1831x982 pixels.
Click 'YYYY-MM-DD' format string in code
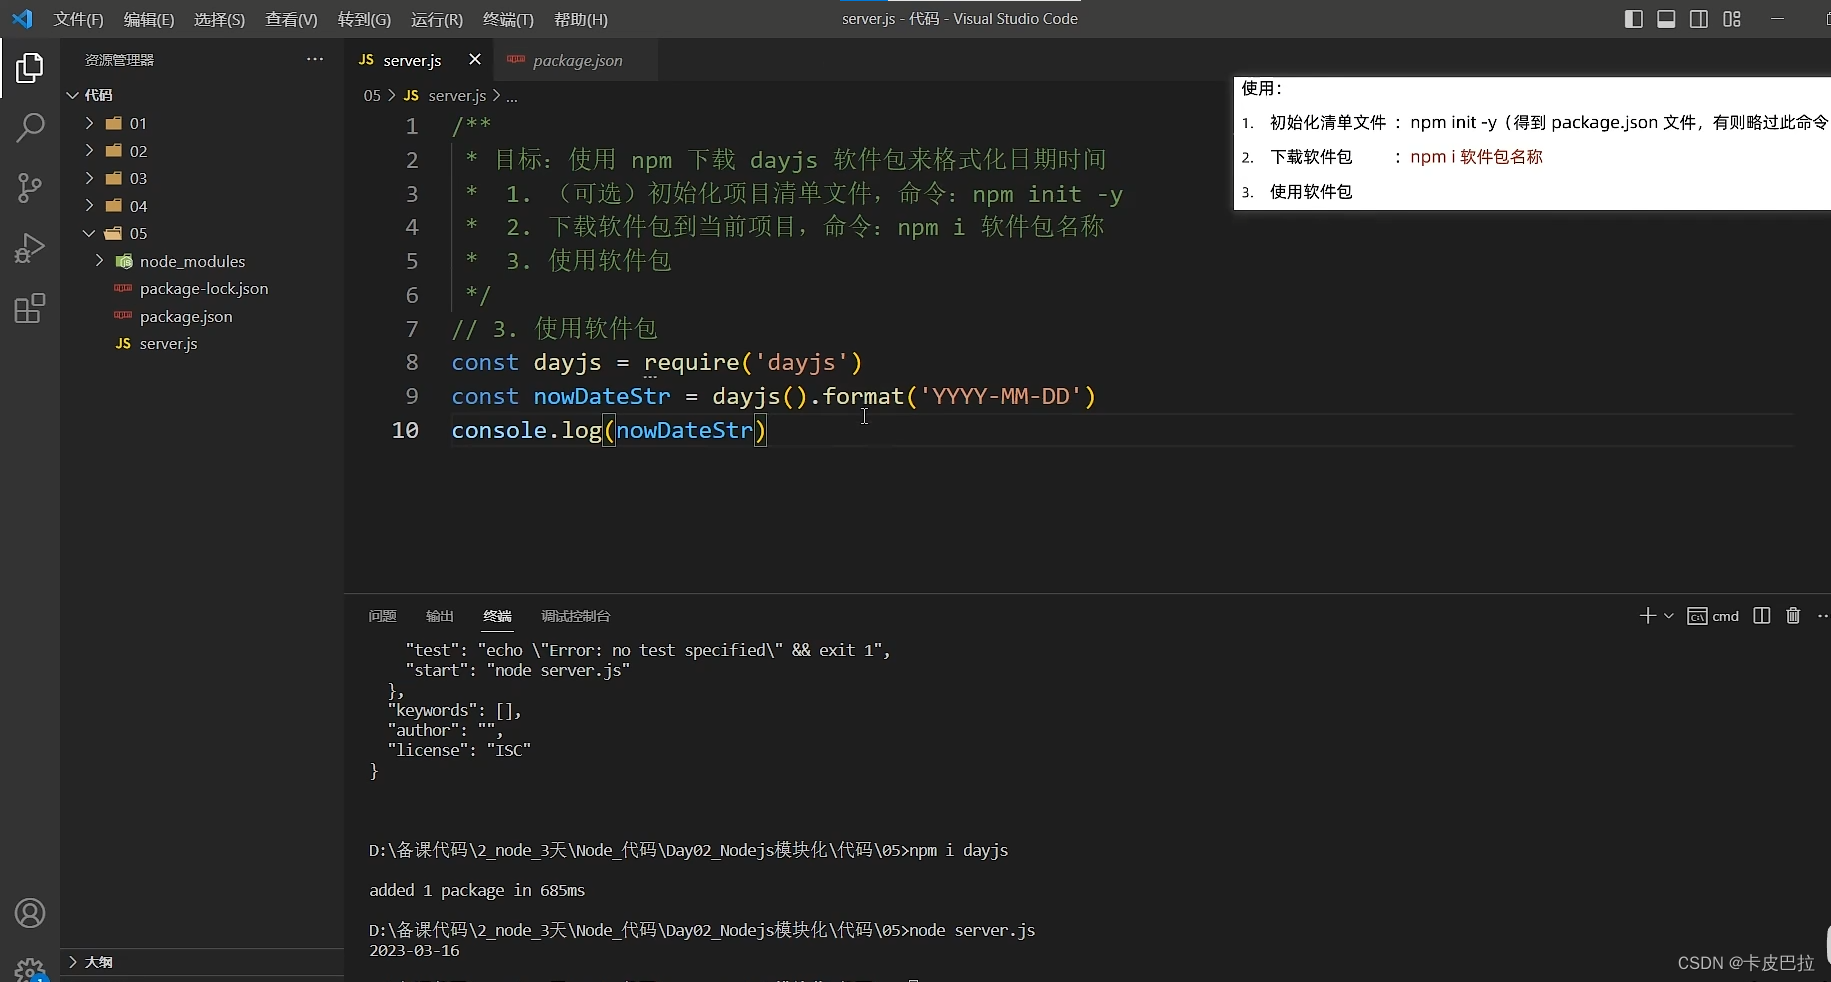click(x=1001, y=396)
